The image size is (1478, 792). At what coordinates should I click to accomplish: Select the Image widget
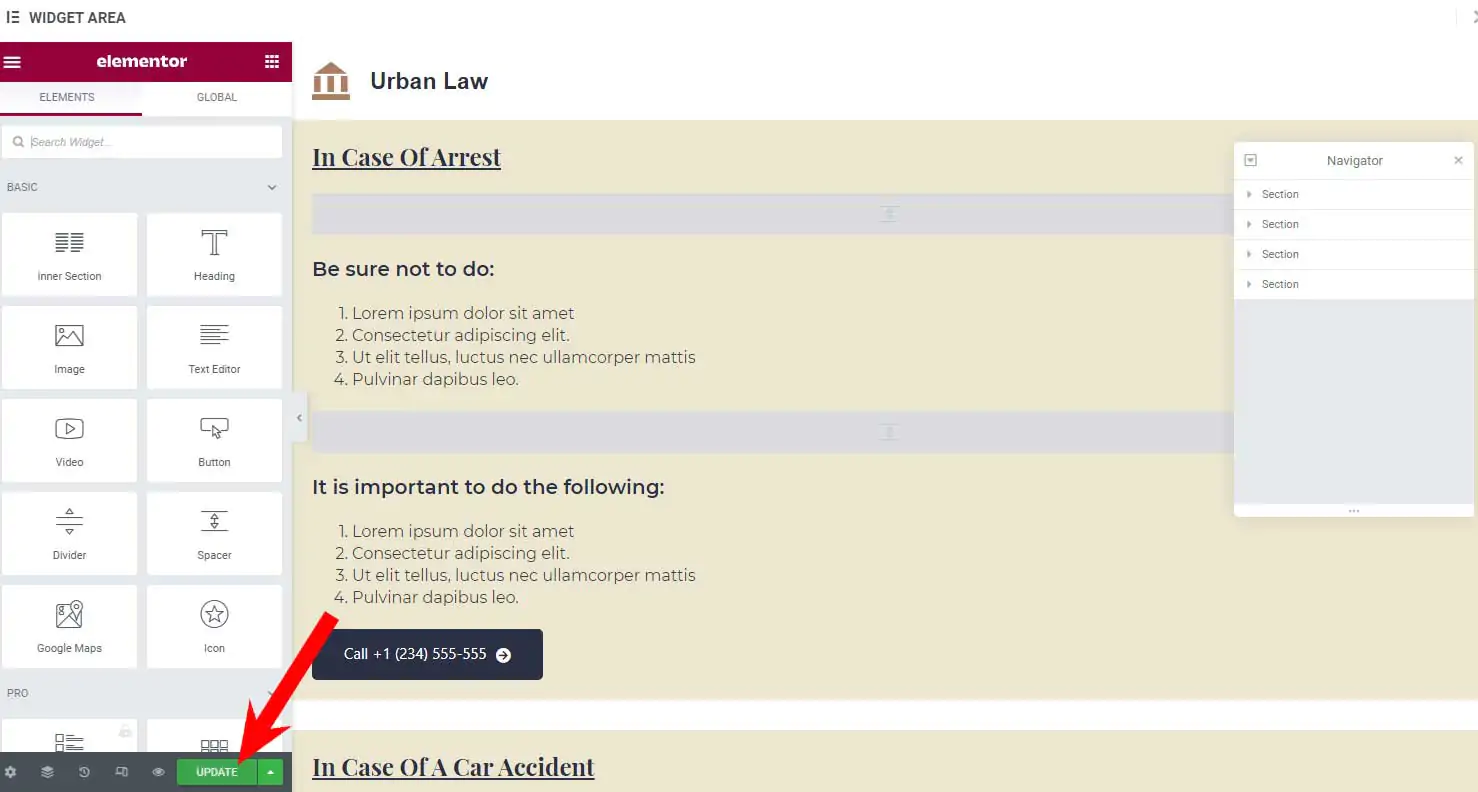(x=69, y=347)
